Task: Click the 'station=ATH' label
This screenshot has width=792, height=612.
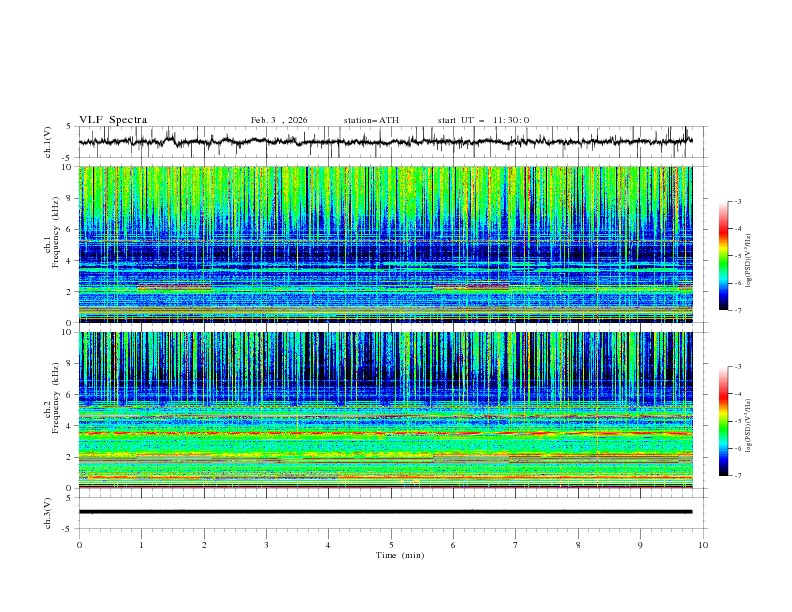Action: click(371, 120)
